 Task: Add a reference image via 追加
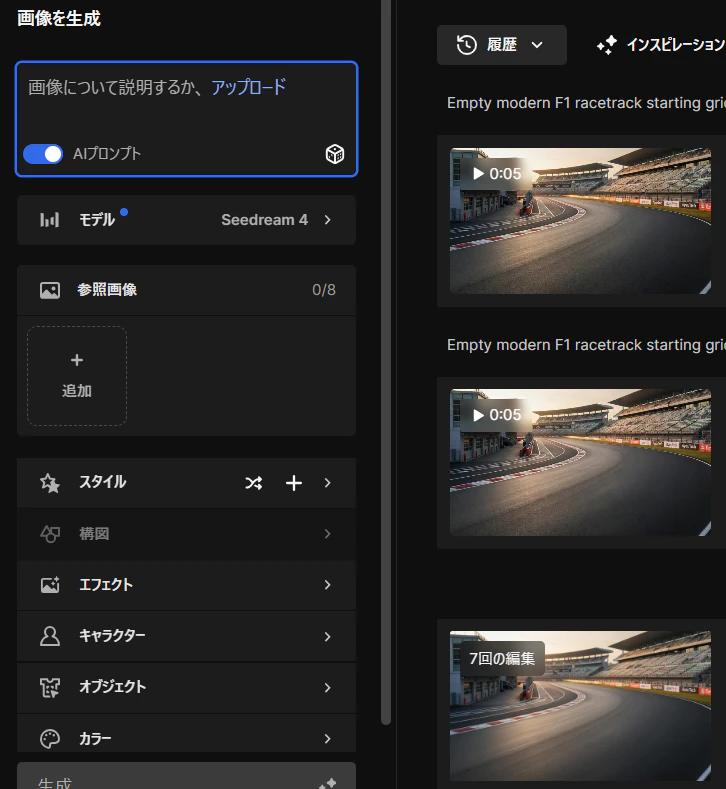pos(77,376)
